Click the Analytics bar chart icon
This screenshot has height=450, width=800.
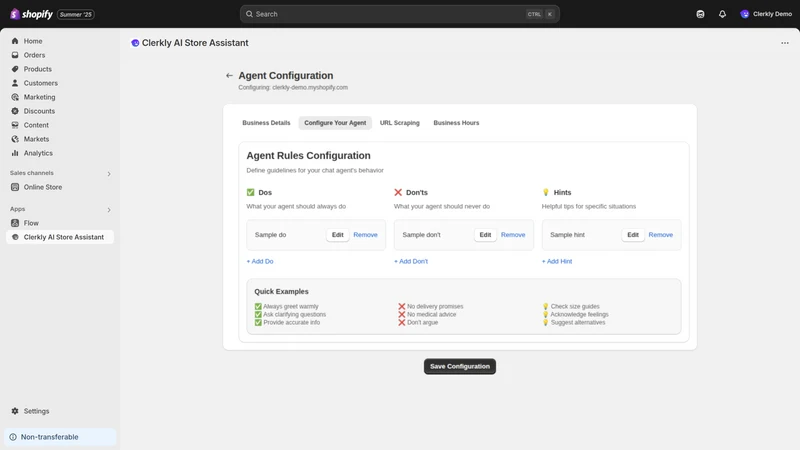pos(15,153)
